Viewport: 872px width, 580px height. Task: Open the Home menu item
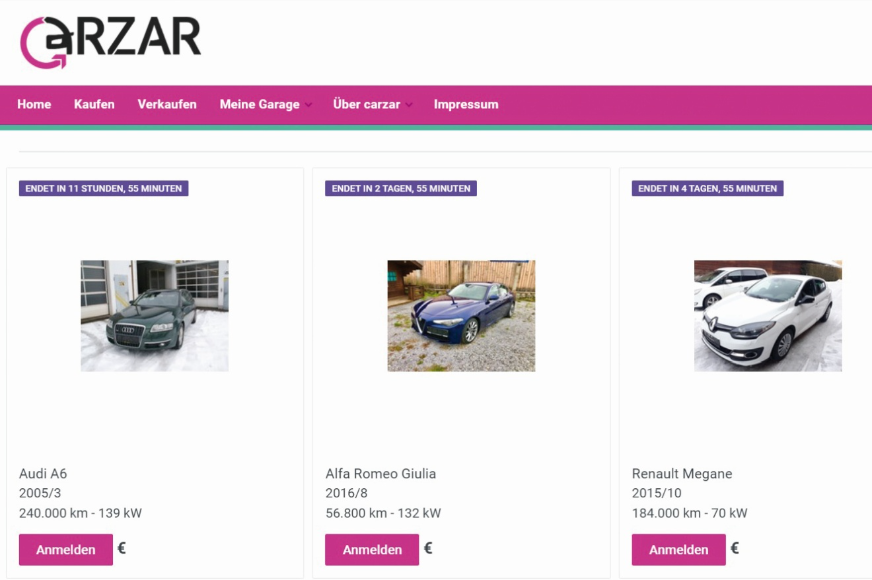[x=34, y=105]
